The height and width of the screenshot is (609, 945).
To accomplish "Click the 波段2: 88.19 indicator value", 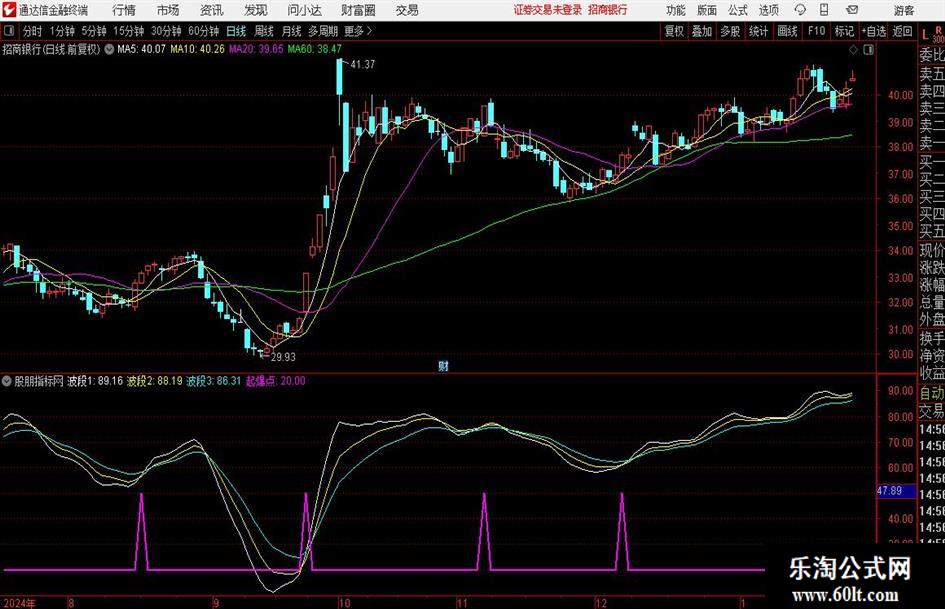I will [154, 381].
